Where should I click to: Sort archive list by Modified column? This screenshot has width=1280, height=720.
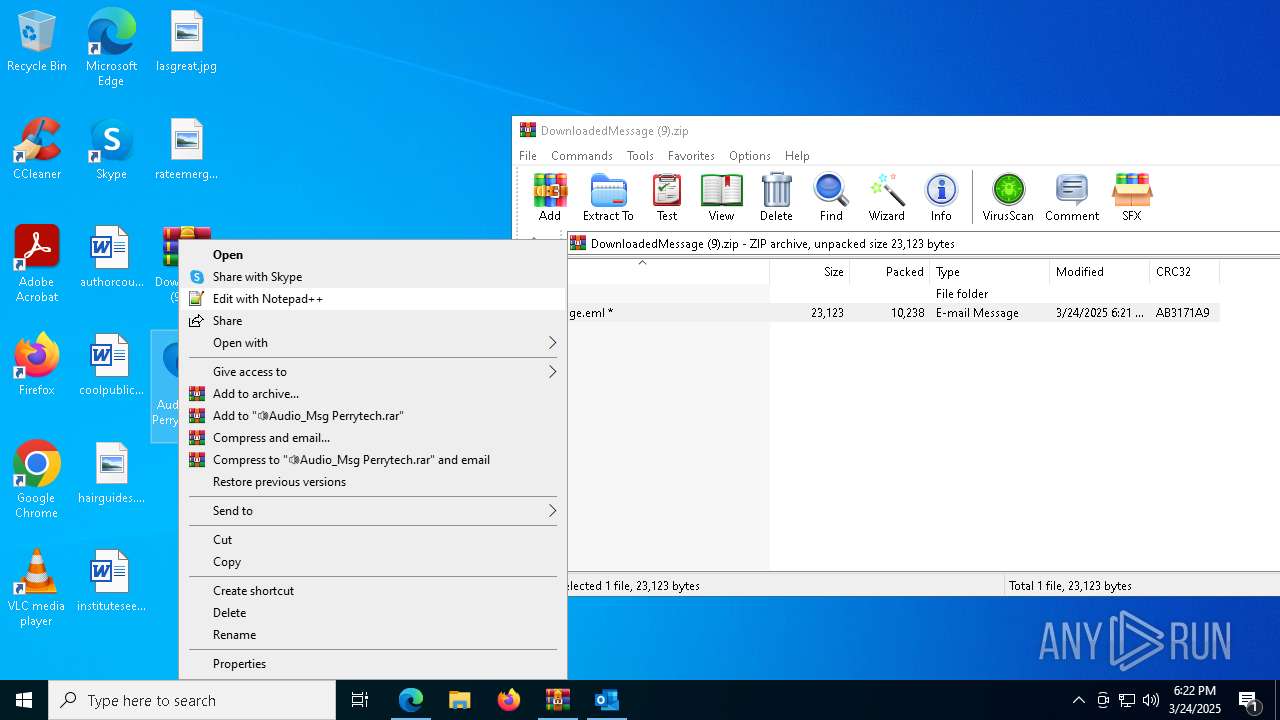tap(1100, 272)
